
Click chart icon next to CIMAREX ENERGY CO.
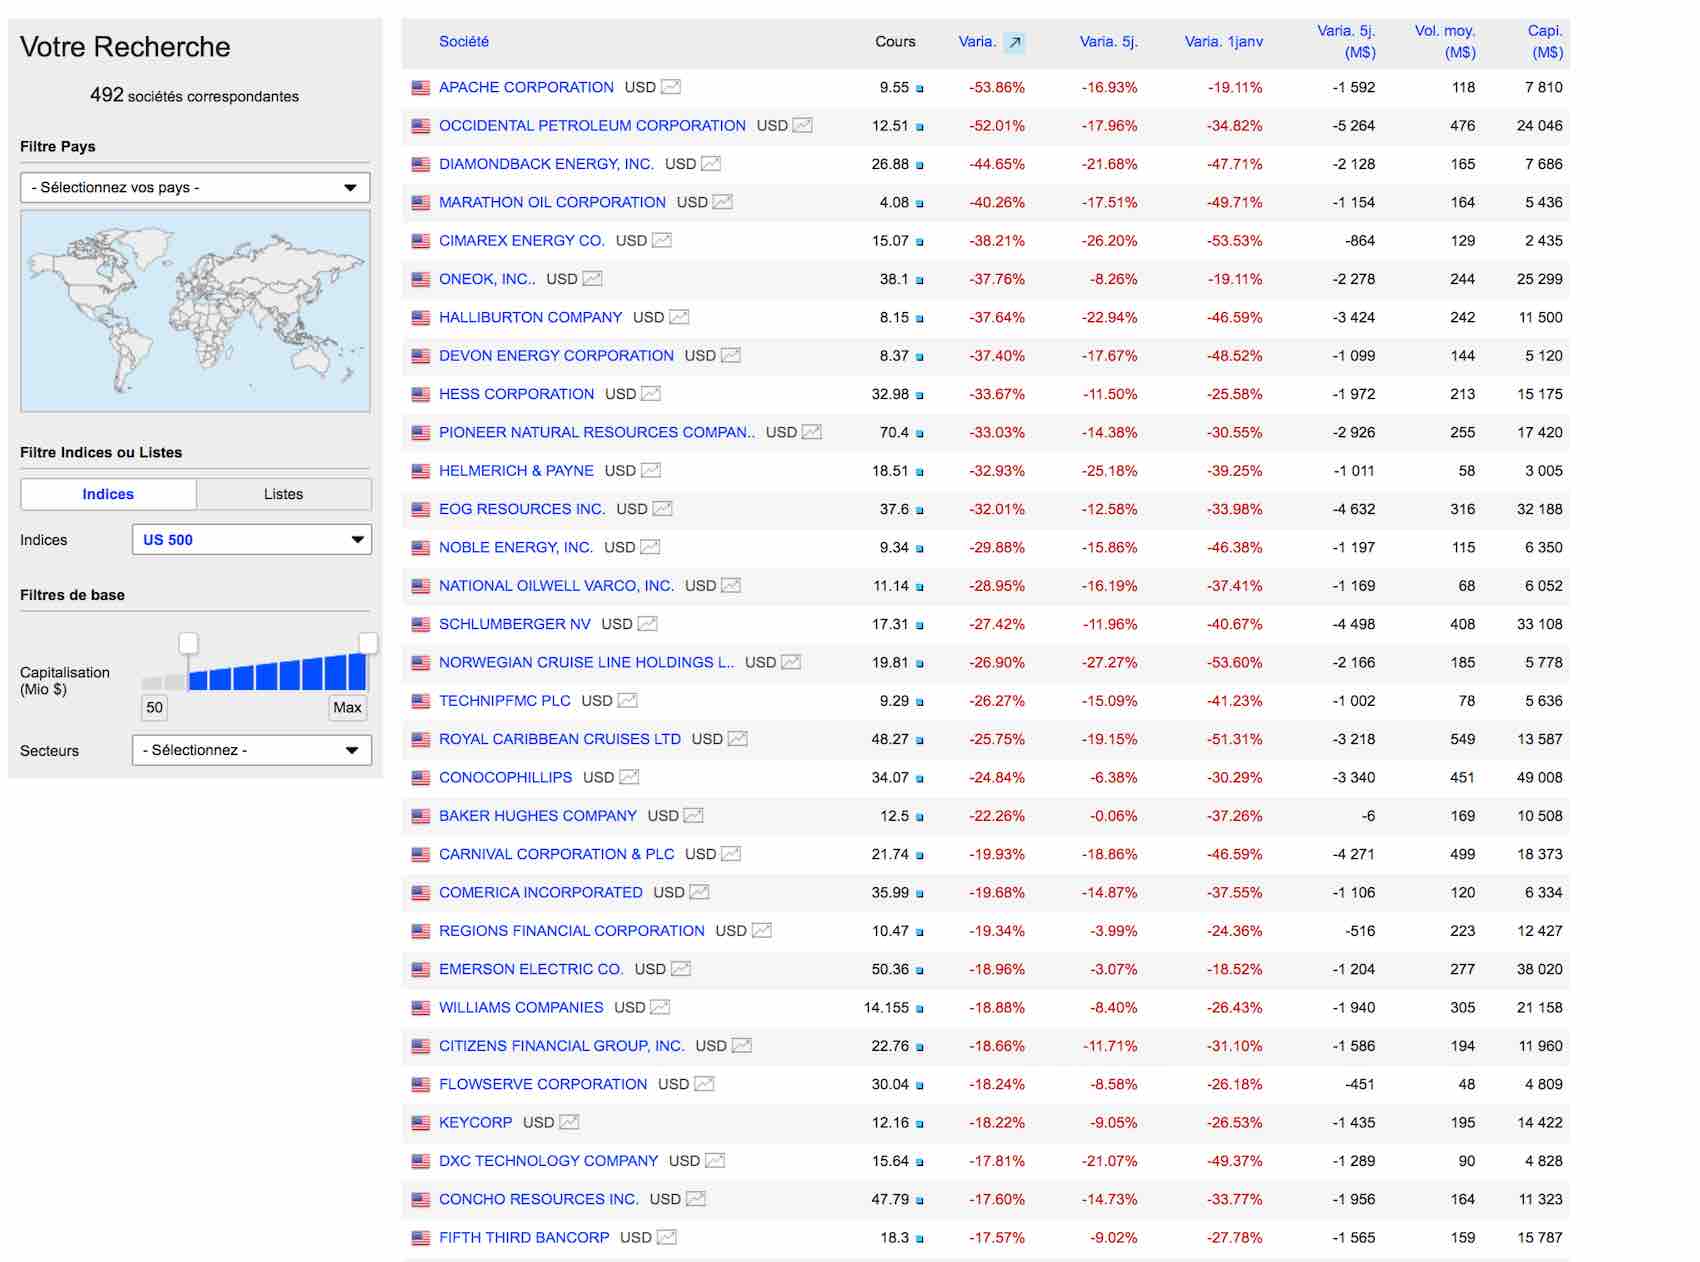[x=662, y=240]
